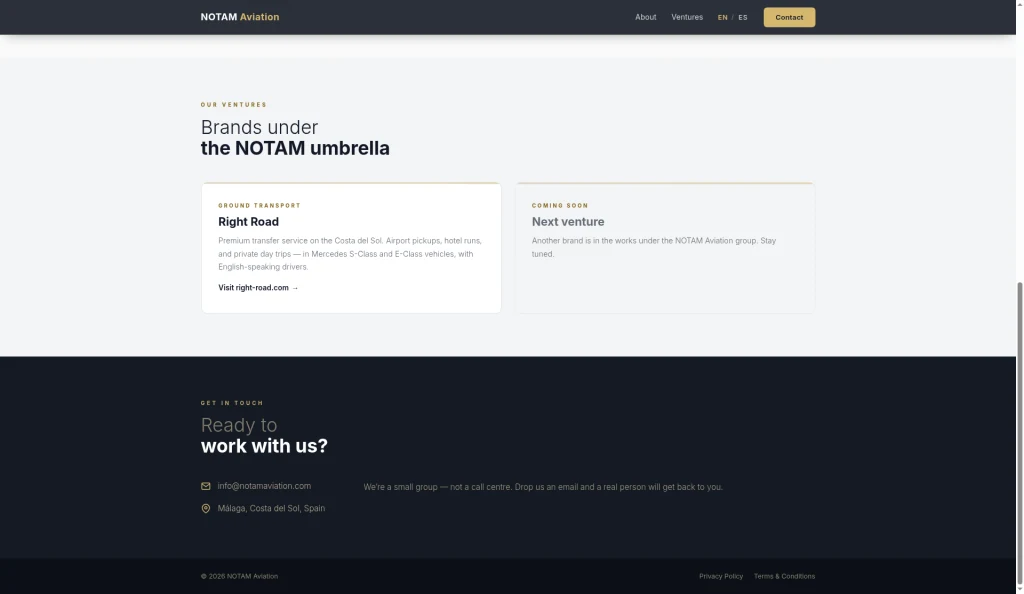Screen dimensions: 1024x594
Task: Switch language to EN
Action: point(722,18)
